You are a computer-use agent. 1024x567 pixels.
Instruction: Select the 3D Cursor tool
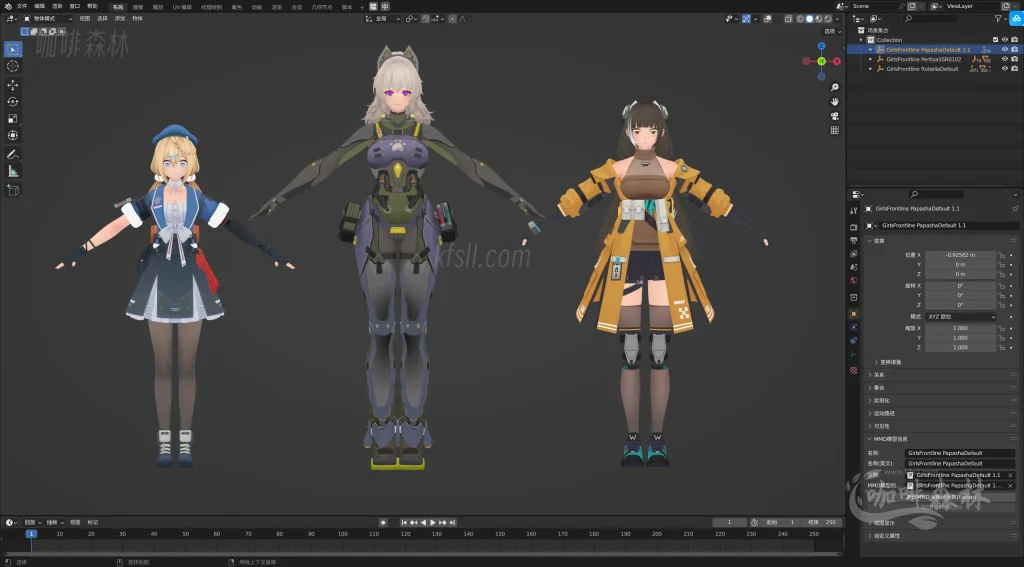point(12,66)
